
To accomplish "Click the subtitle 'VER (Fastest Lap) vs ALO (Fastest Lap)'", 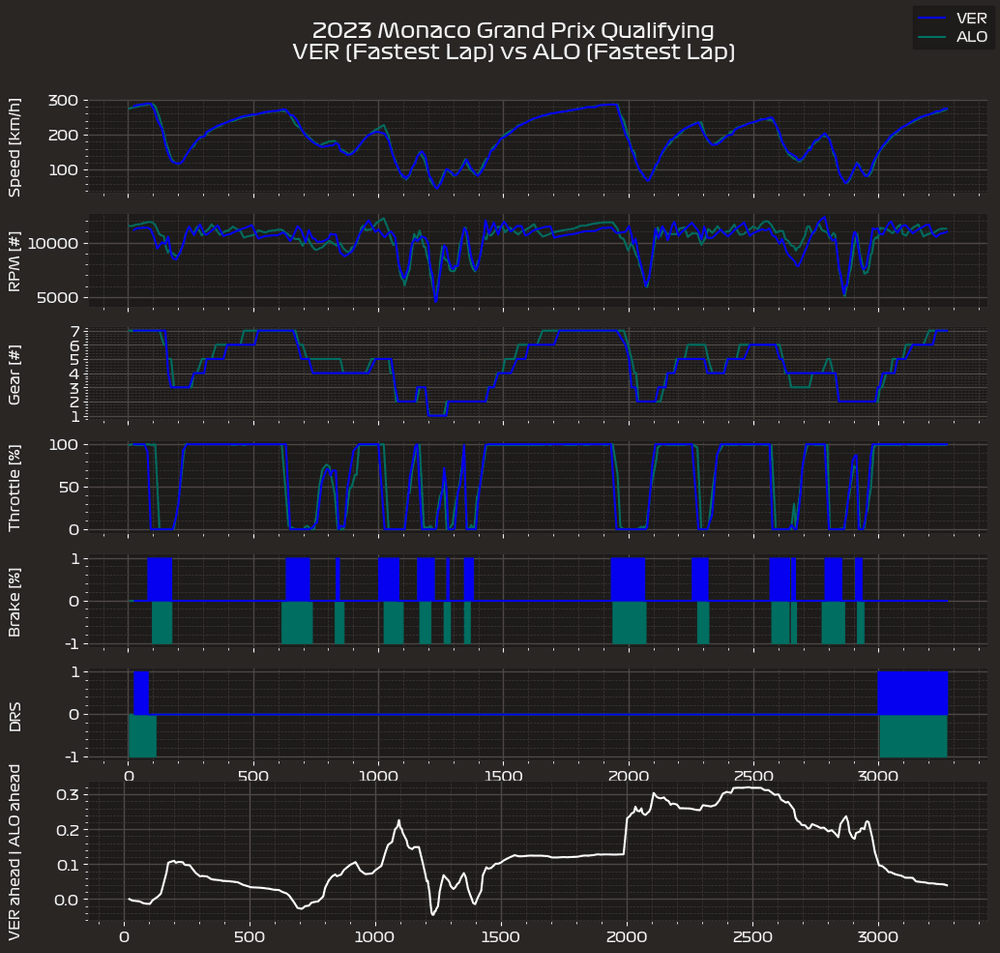I will click(x=513, y=52).
